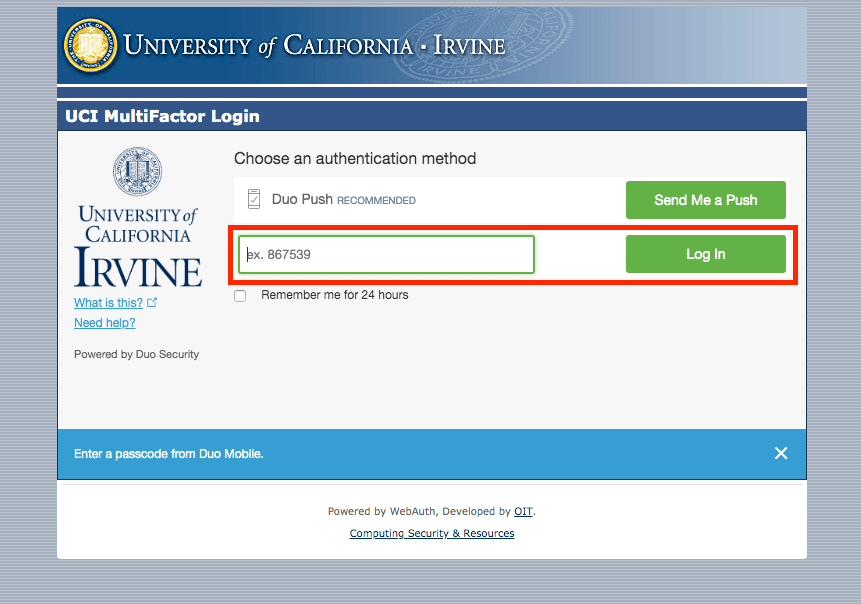Click the UC Irvine seal in header
The image size is (861, 604).
tap(91, 46)
